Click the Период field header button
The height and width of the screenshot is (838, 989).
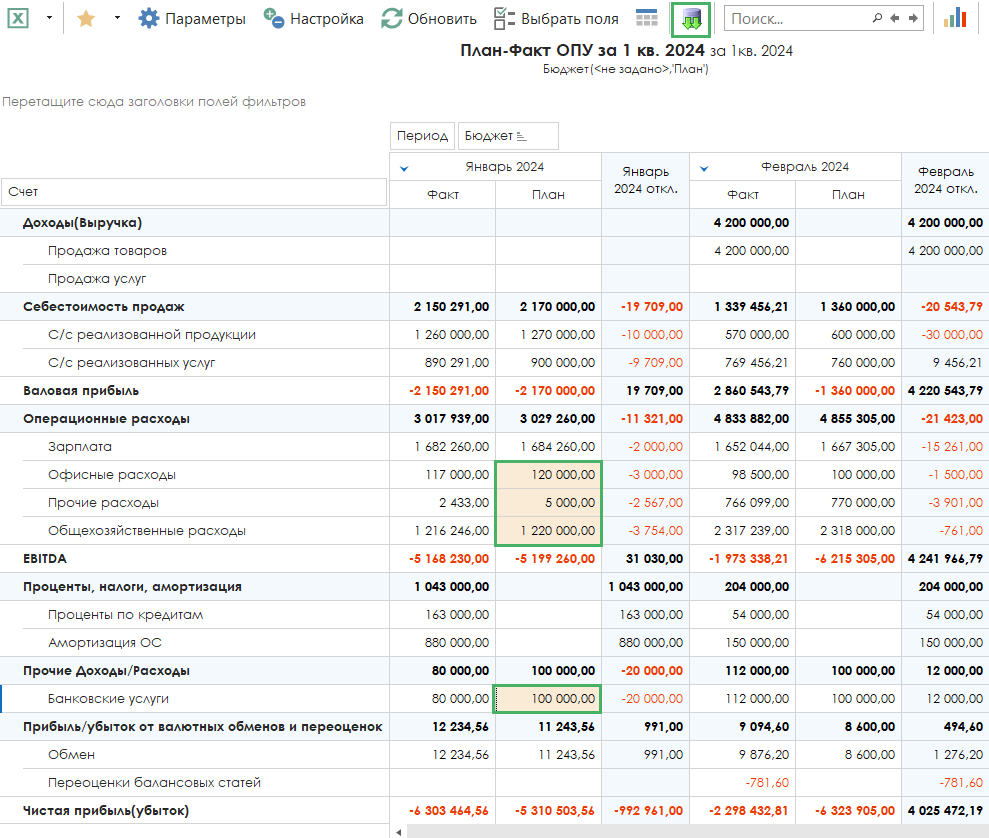pyautogui.click(x=422, y=136)
